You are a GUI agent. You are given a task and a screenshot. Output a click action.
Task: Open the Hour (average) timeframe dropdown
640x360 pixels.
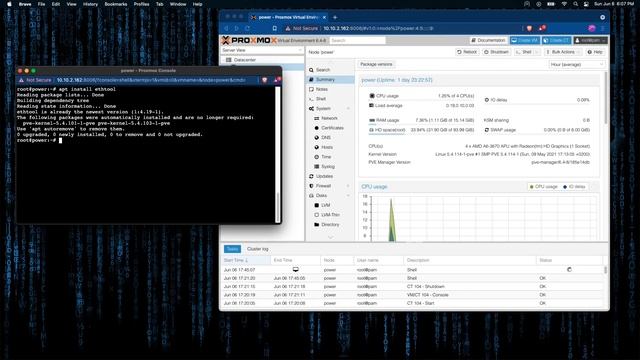pyautogui.click(x=576, y=64)
